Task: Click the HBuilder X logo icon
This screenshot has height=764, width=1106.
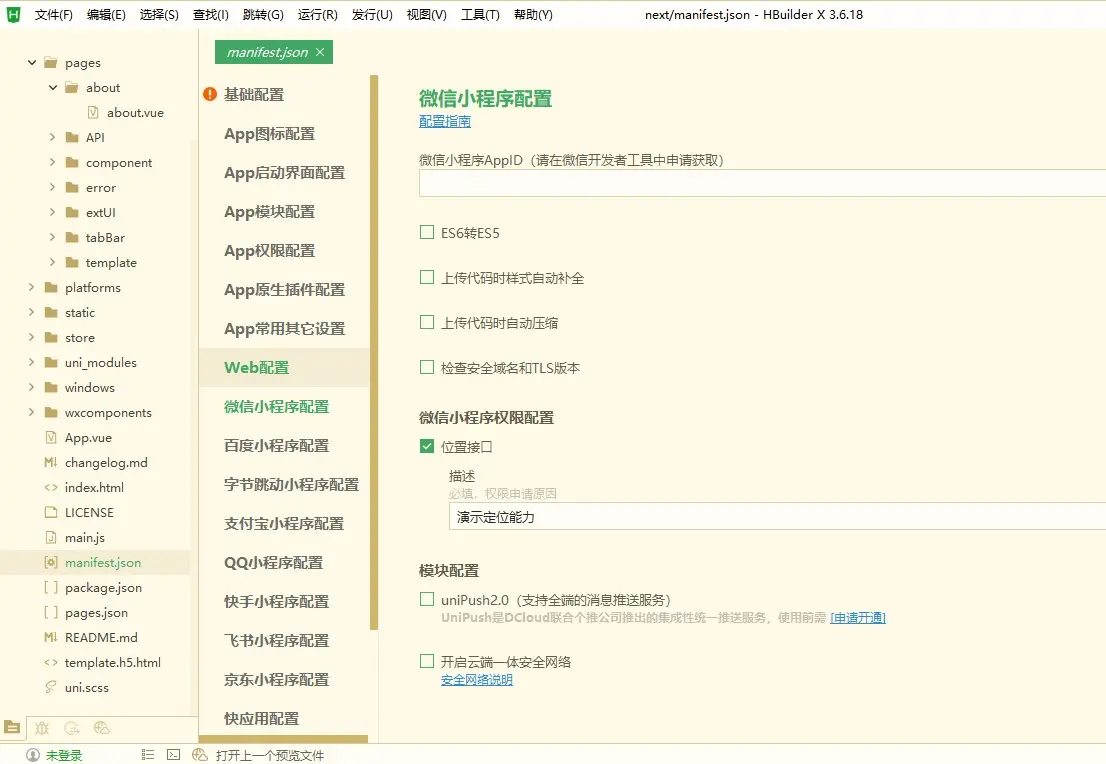Action: (13, 14)
